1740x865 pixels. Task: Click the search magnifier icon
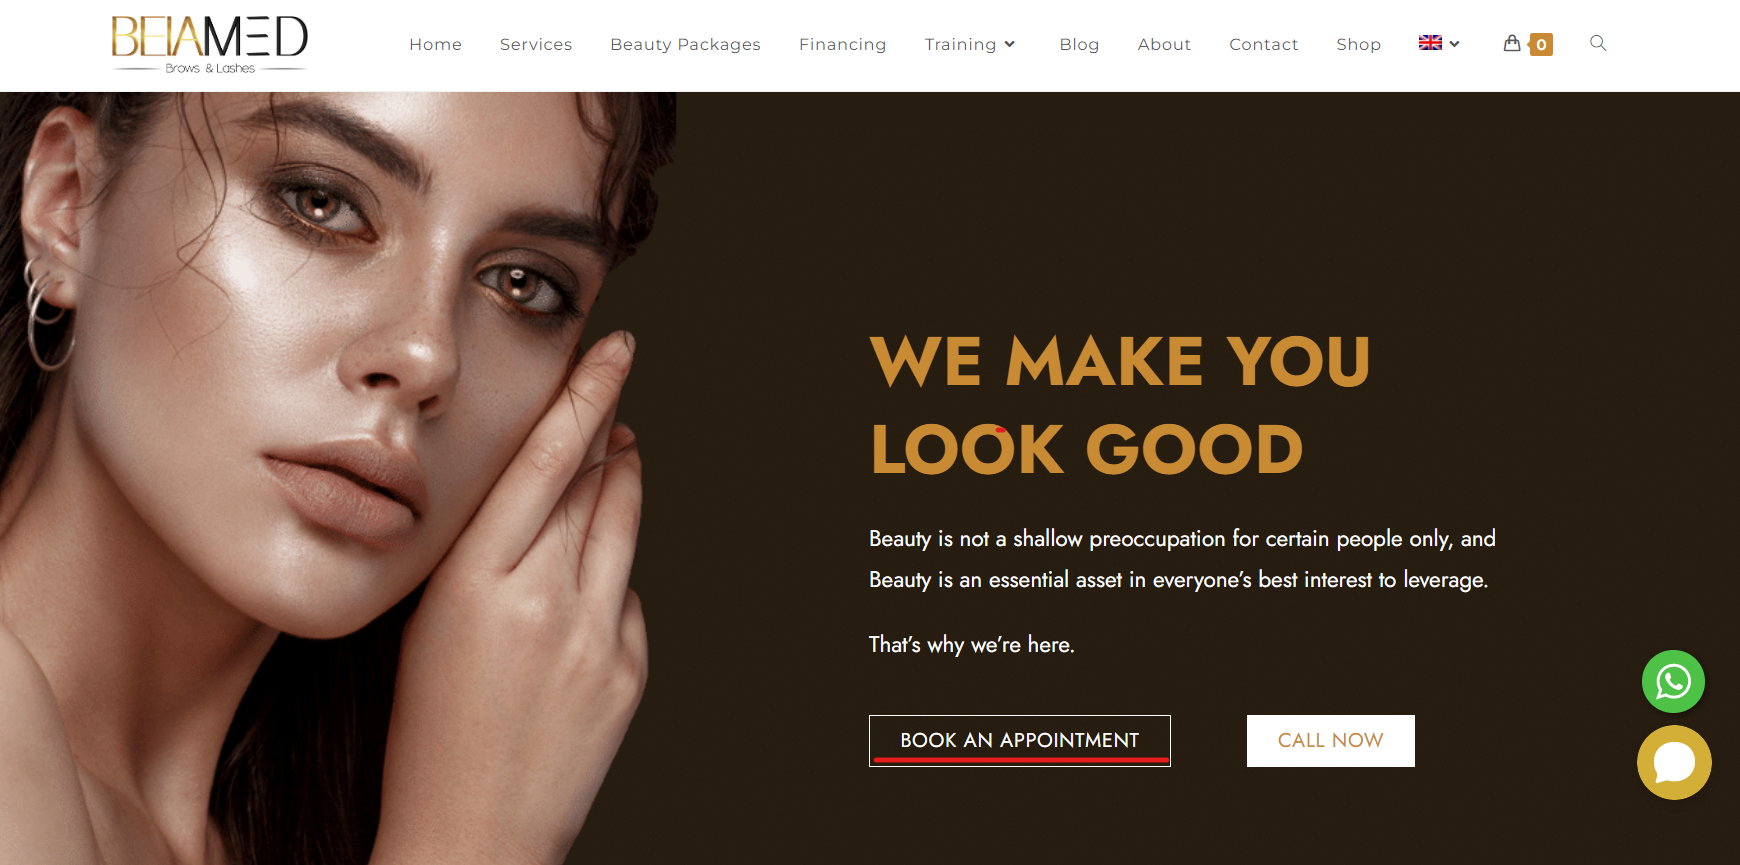(1598, 43)
